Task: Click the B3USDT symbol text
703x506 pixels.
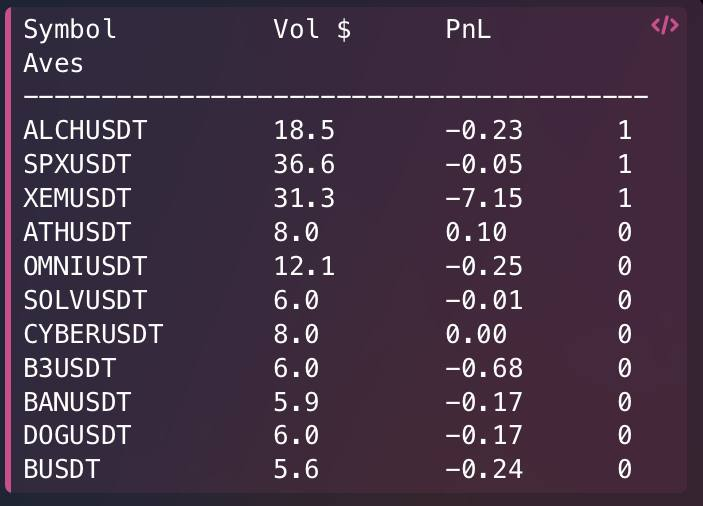Action: coord(70,368)
